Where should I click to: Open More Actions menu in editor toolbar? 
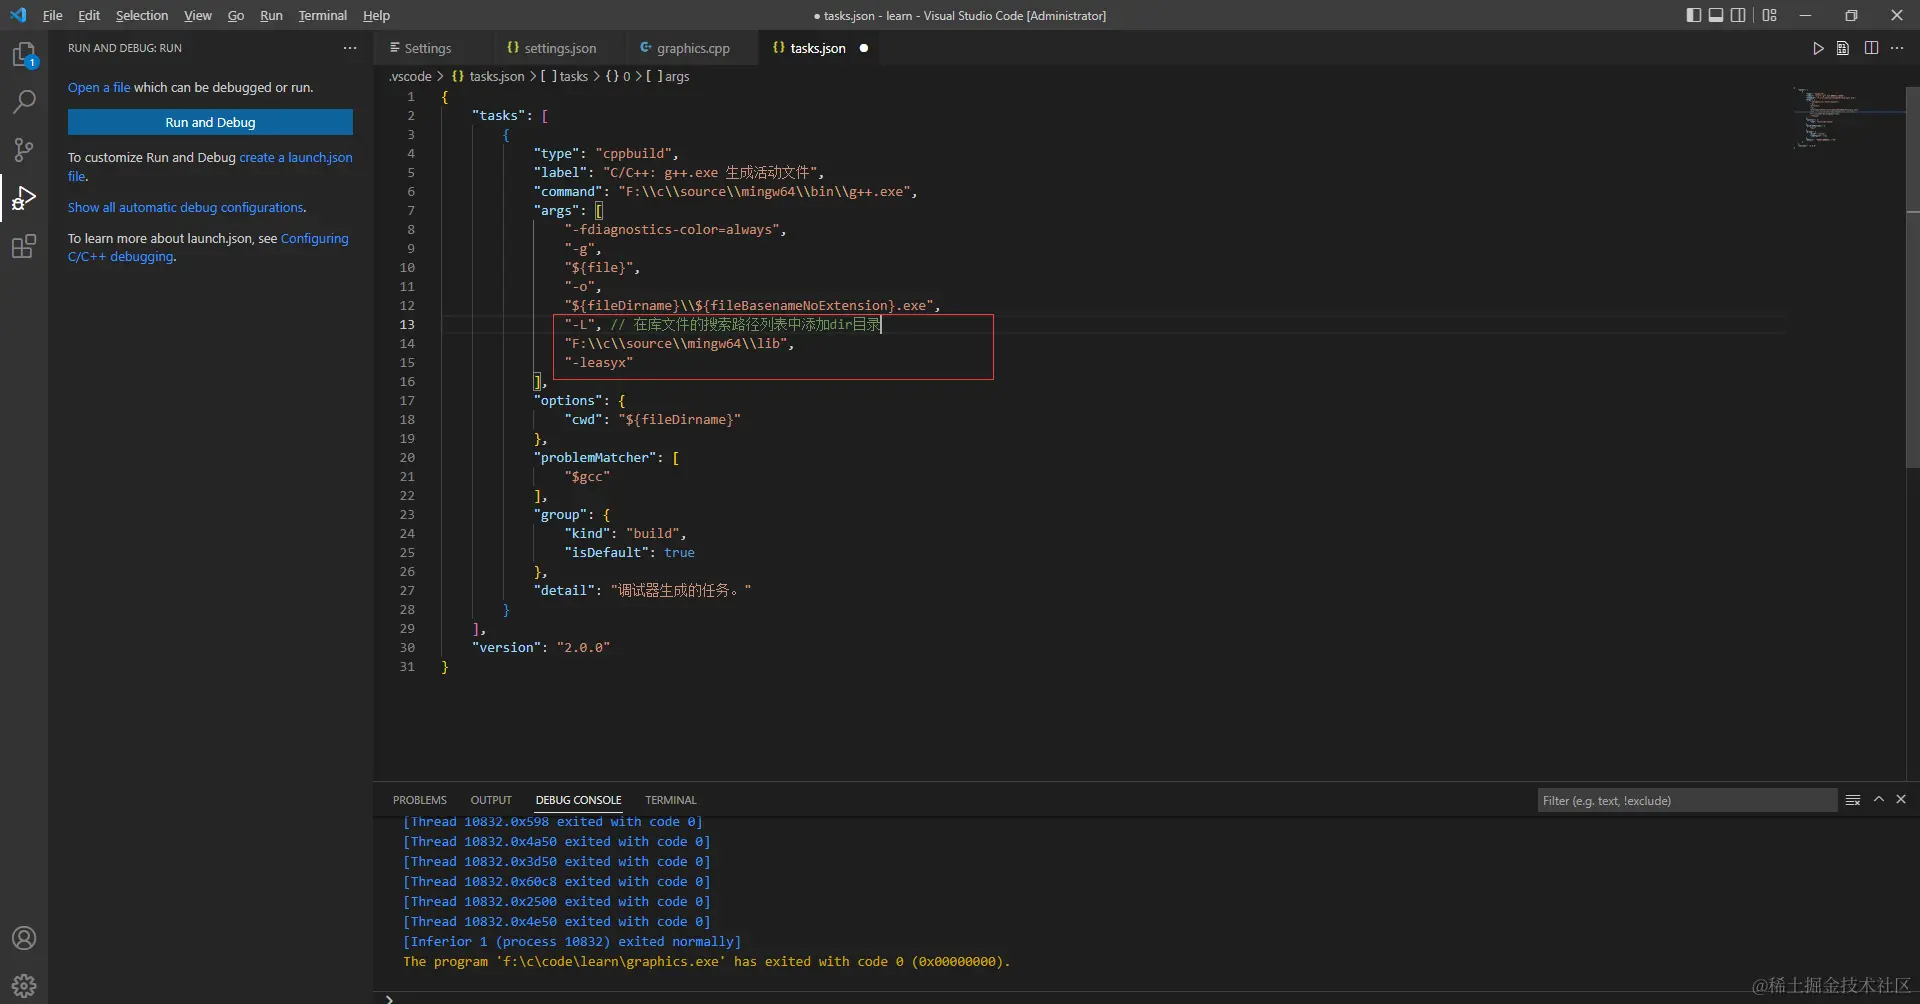(x=1898, y=47)
